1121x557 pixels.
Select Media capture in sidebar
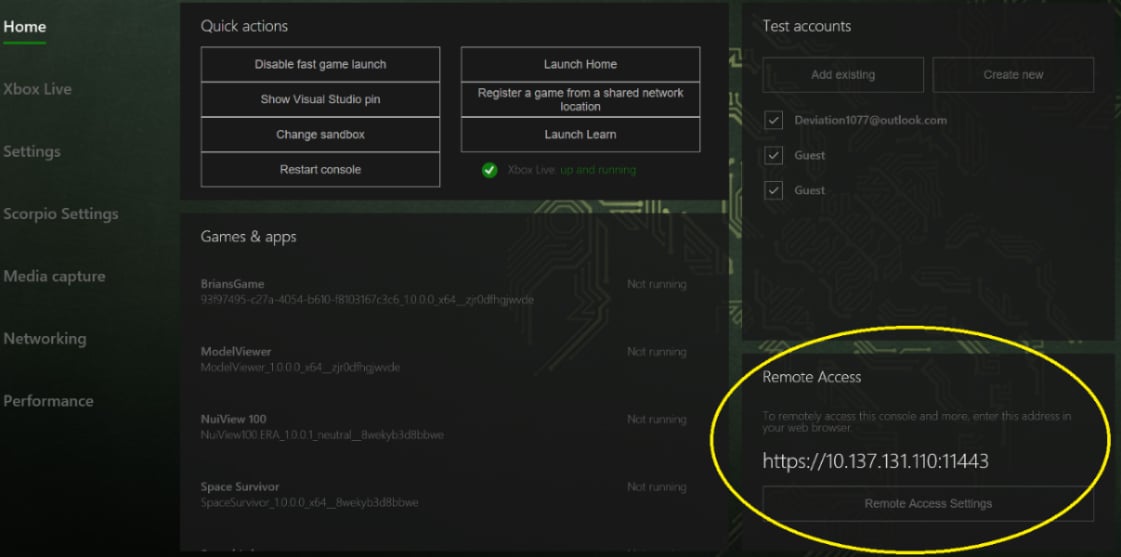point(54,276)
